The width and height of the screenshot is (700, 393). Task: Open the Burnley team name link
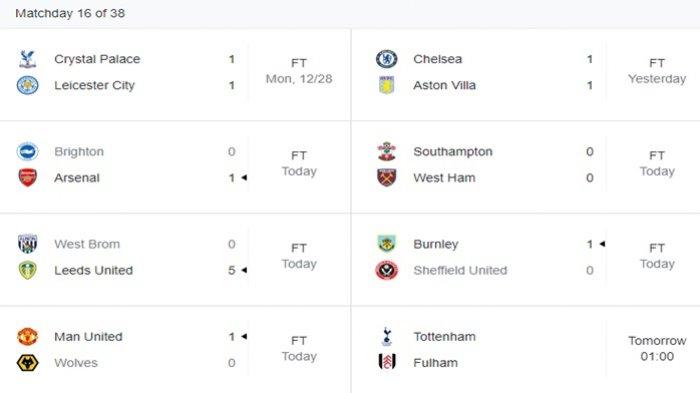tap(436, 244)
